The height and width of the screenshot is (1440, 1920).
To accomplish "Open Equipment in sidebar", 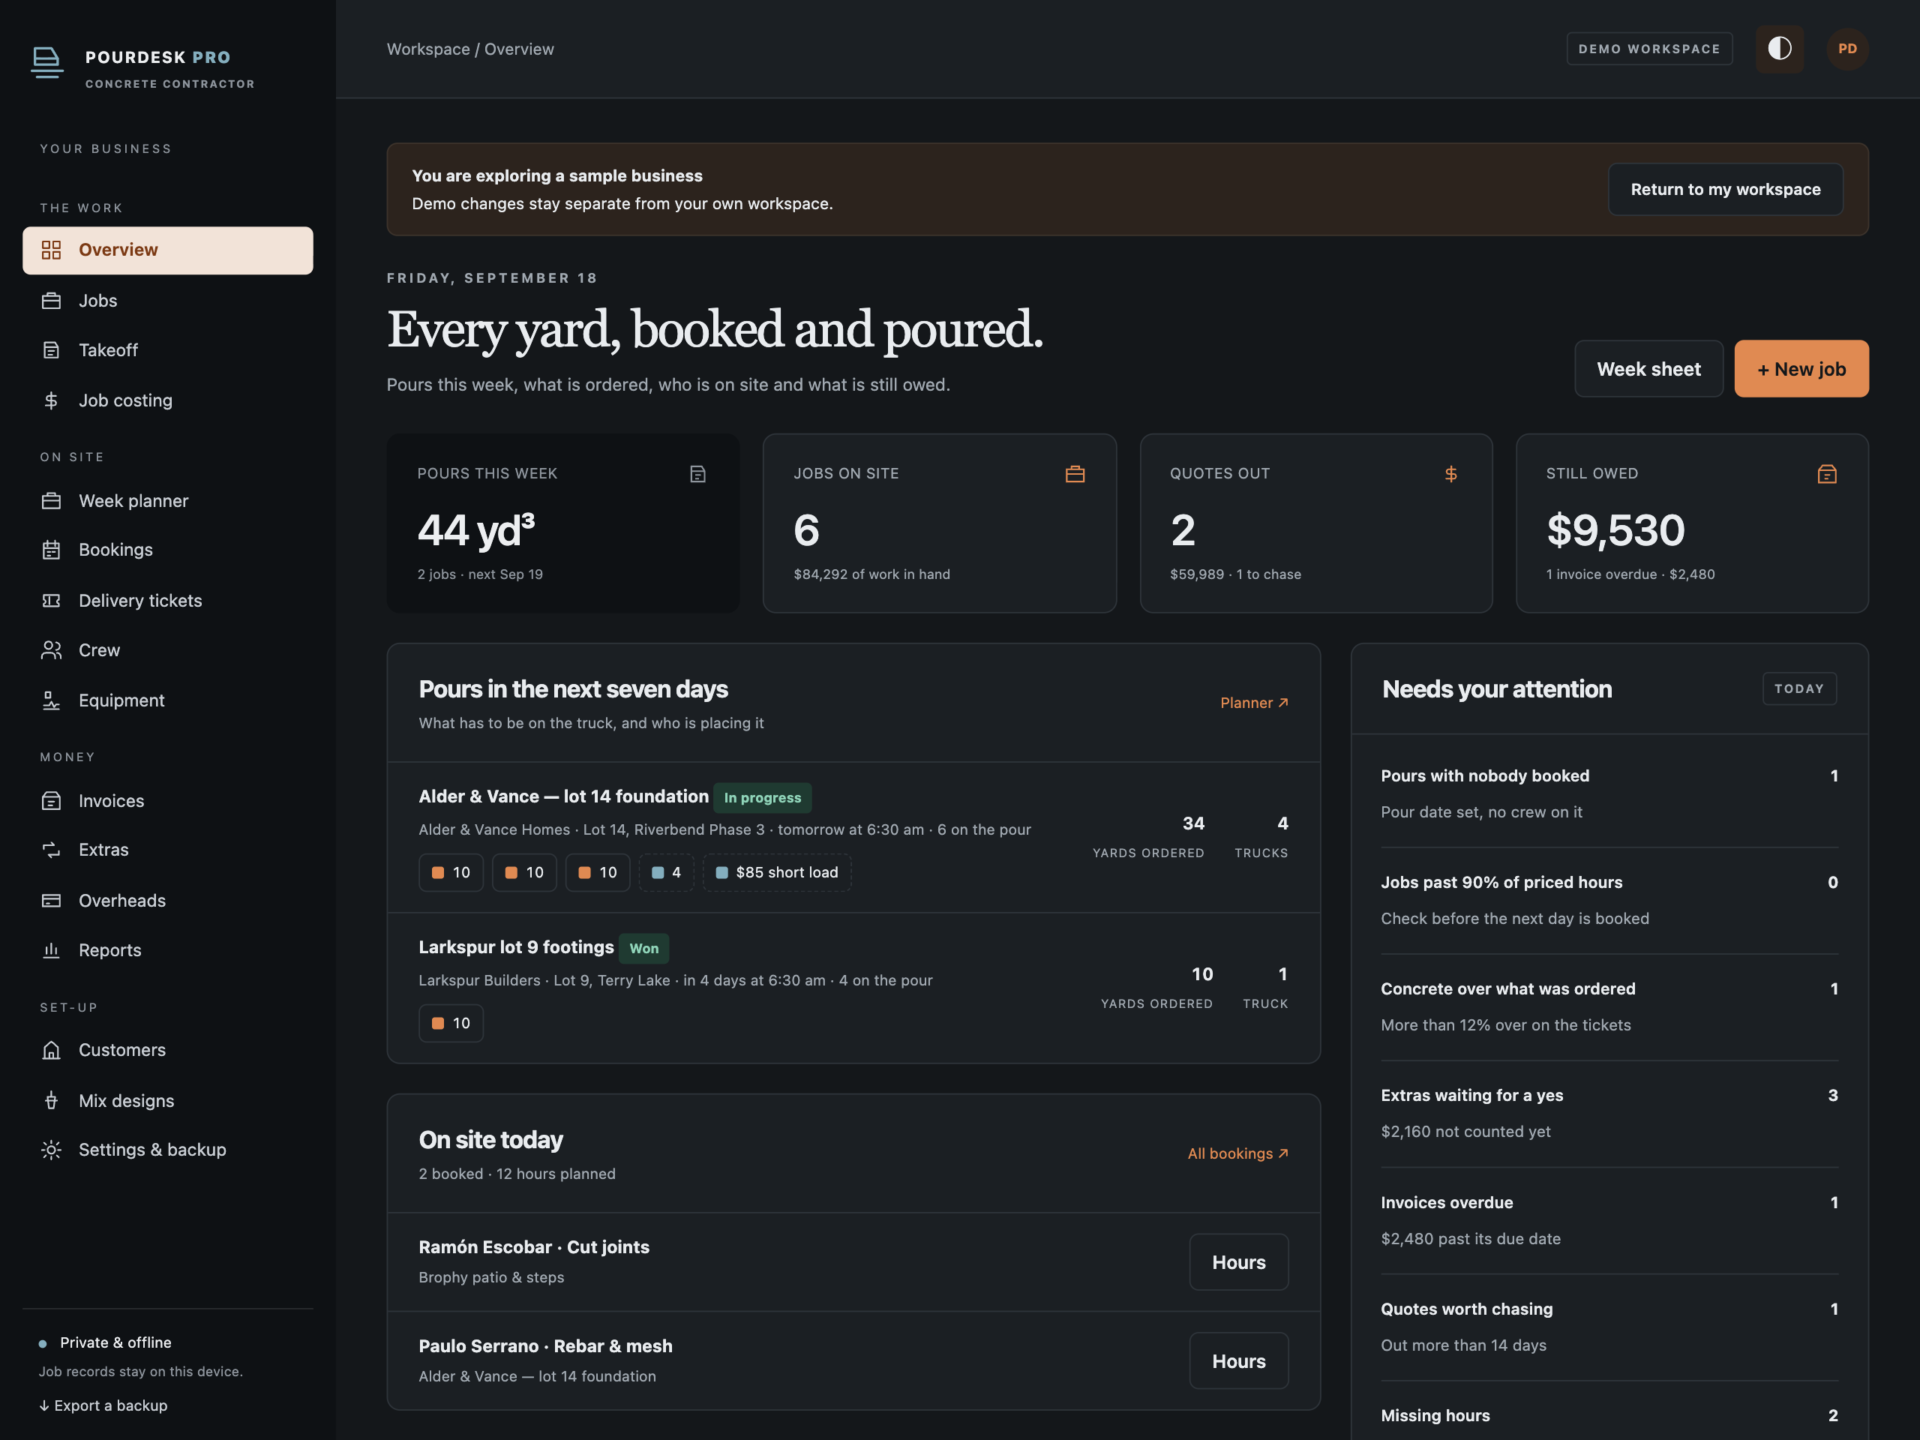I will coord(168,700).
